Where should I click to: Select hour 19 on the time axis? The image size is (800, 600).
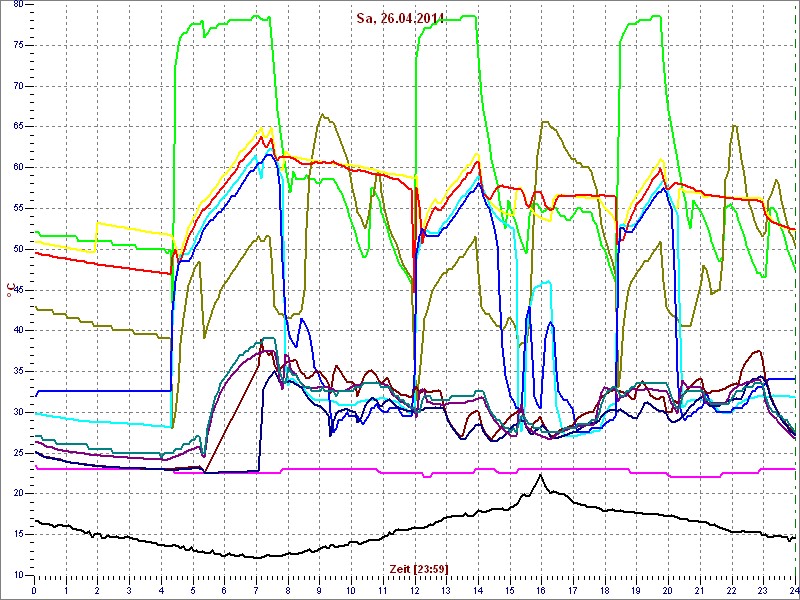pyautogui.click(x=635, y=590)
